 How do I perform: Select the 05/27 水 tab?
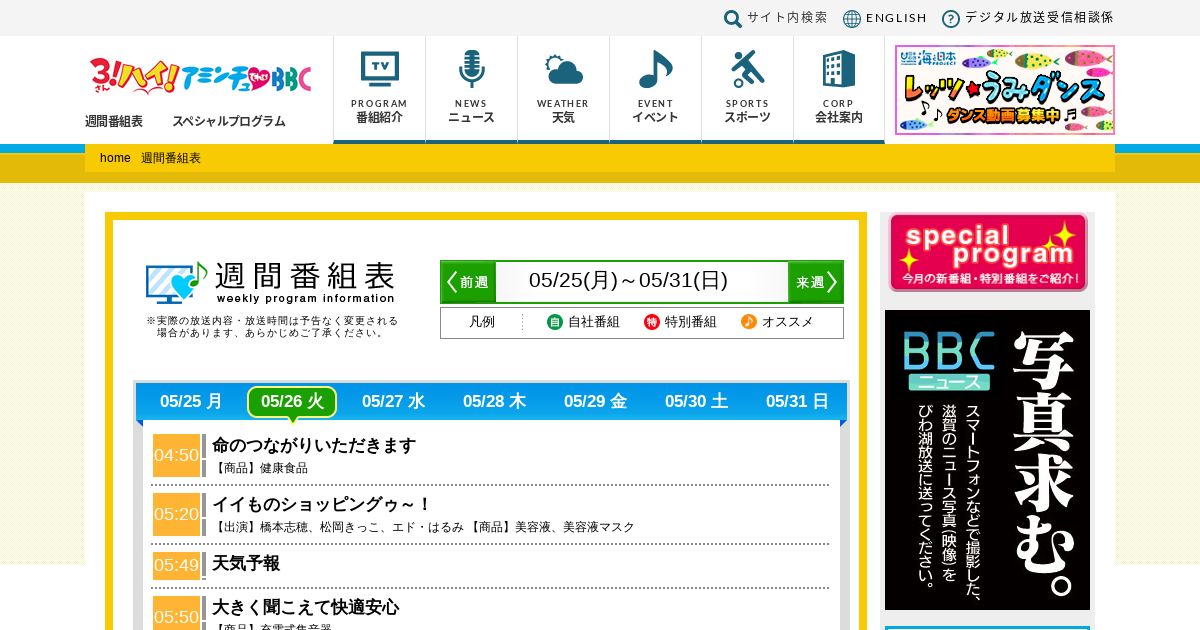[393, 402]
